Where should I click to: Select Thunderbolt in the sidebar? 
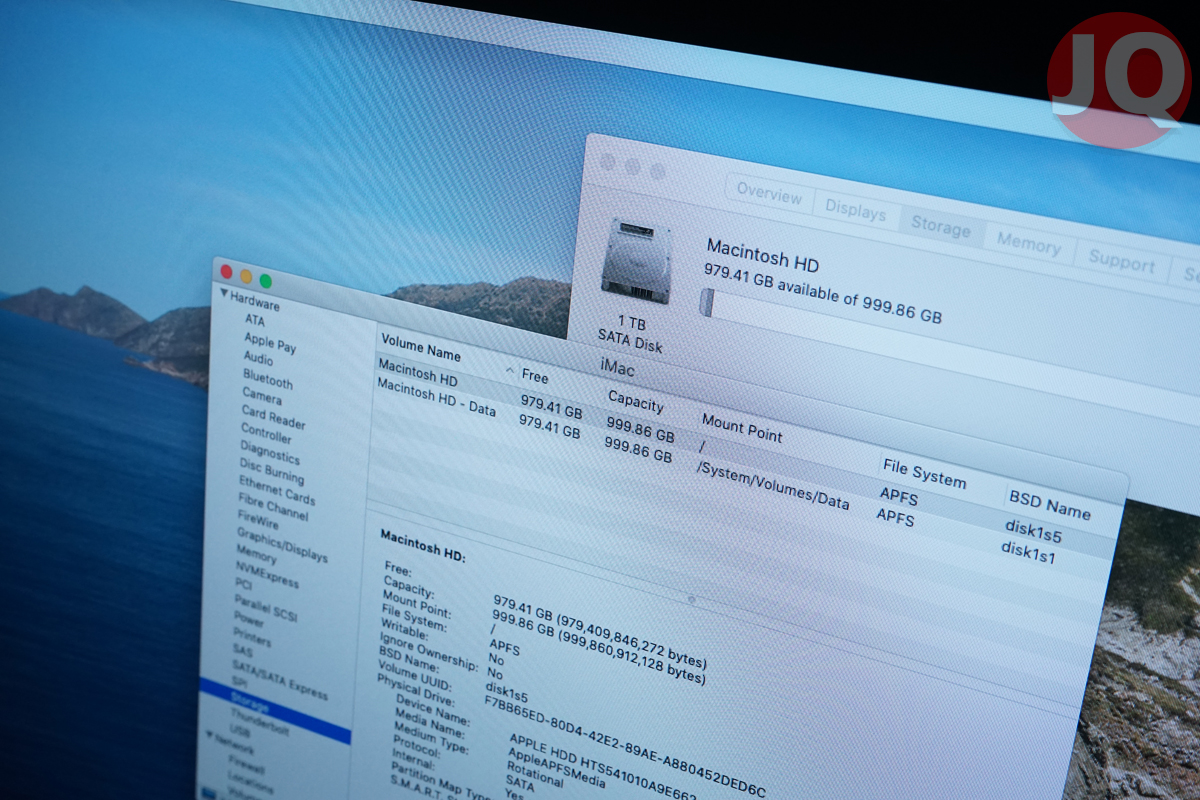(259, 723)
